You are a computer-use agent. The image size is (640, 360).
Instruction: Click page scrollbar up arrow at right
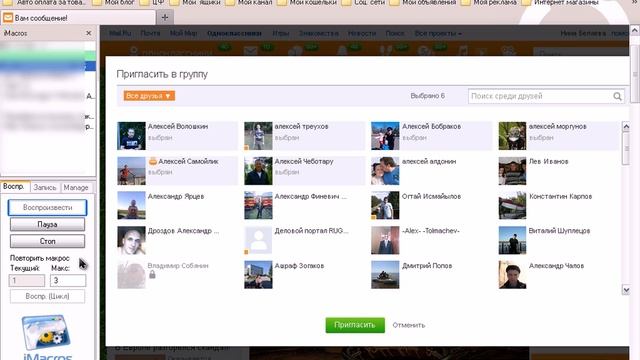pos(635,30)
